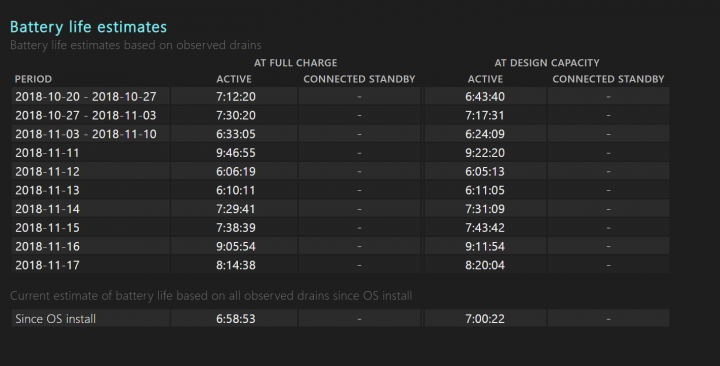Select the 2018-11-12 period cell

[90, 172]
